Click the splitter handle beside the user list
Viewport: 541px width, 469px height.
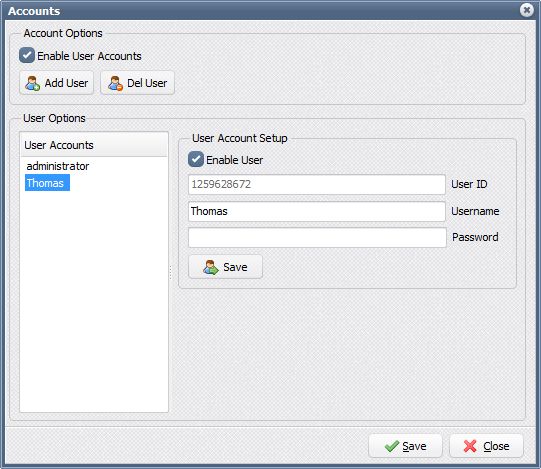click(170, 272)
